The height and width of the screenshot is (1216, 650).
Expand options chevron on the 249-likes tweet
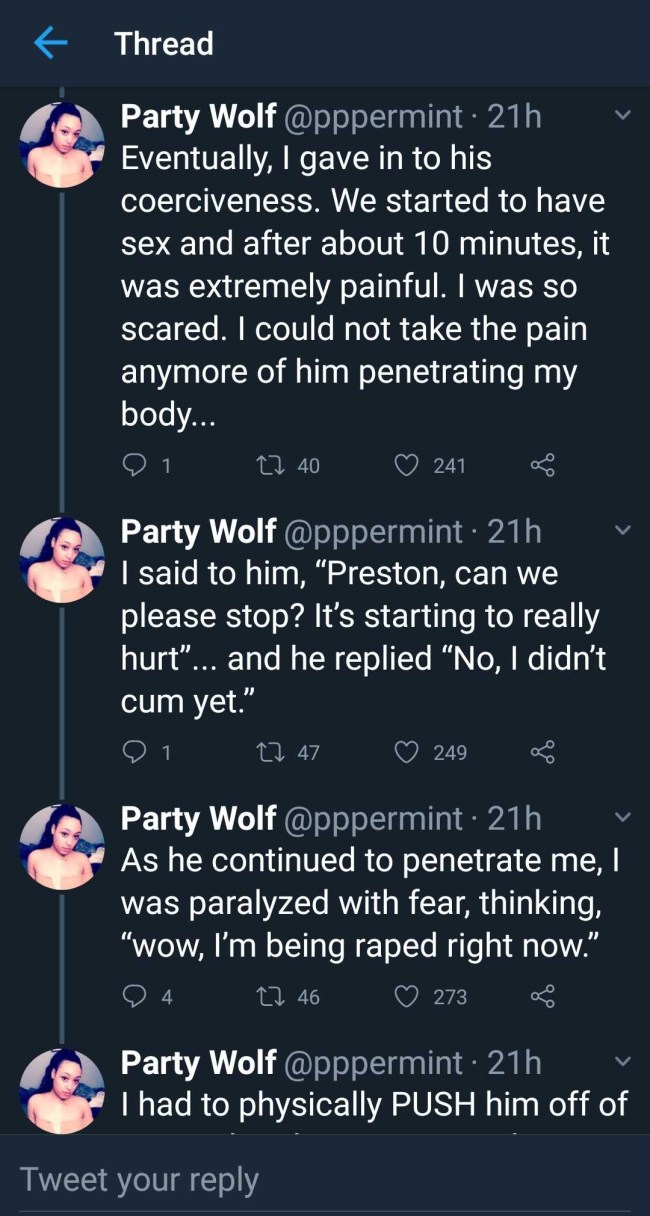pyautogui.click(x=621, y=530)
